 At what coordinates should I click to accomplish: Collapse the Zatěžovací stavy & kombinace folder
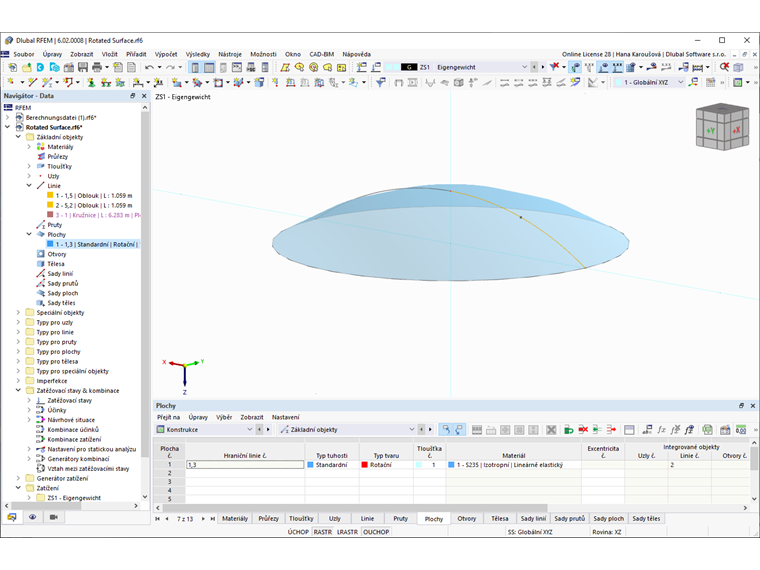click(x=18, y=390)
